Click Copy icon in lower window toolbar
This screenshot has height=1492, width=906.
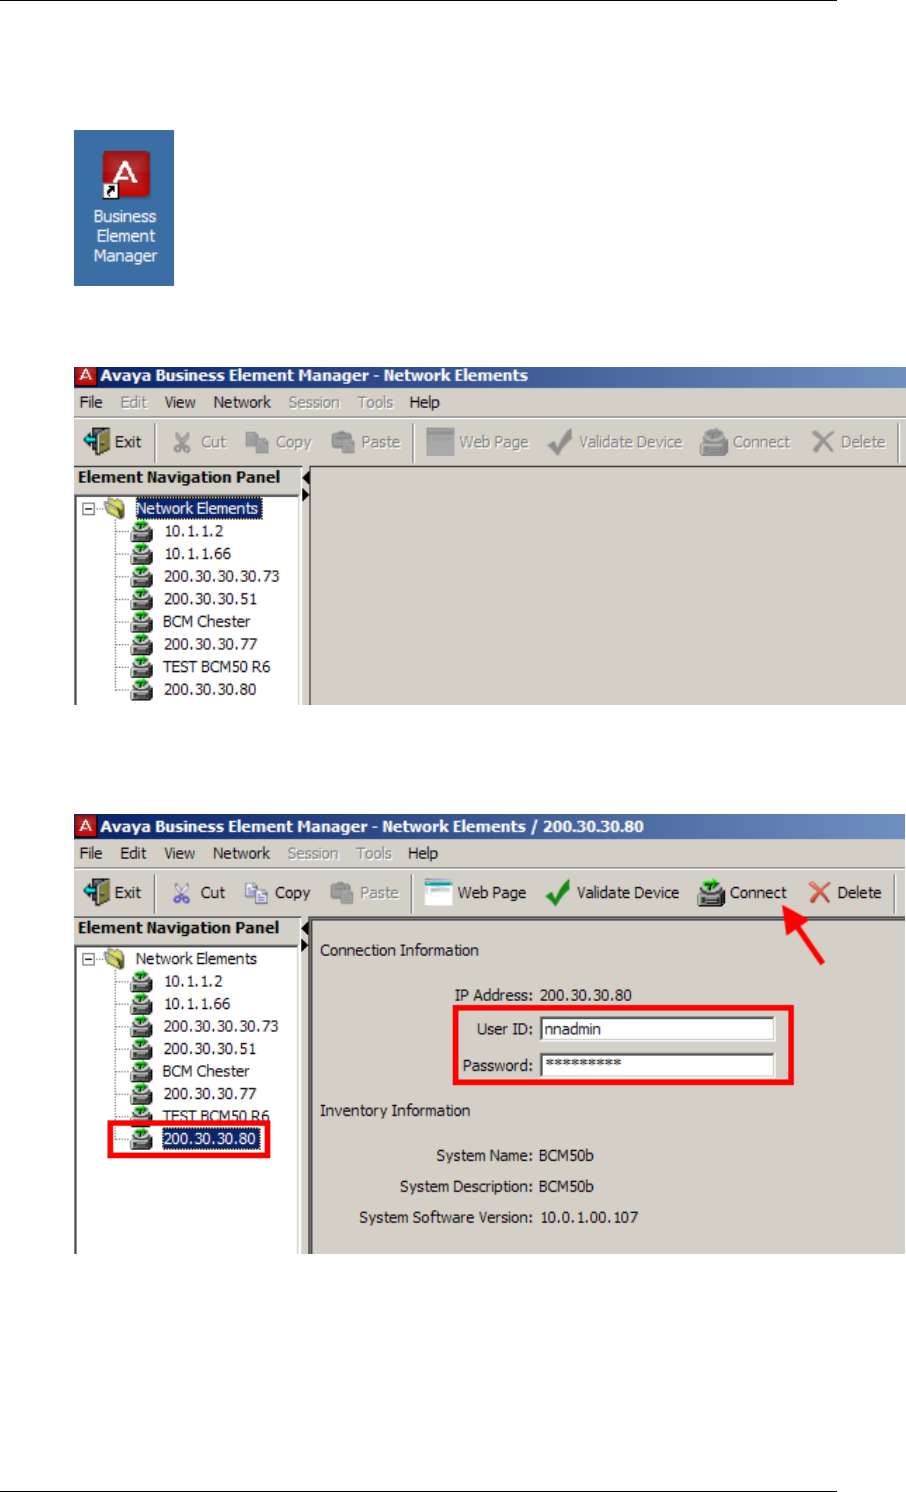coord(257,893)
